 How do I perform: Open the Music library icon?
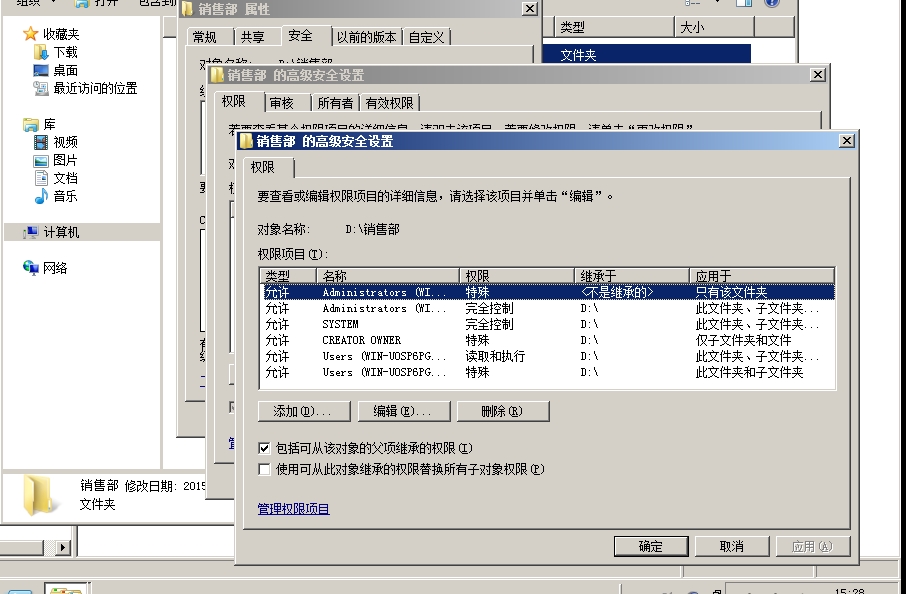click(x=41, y=196)
